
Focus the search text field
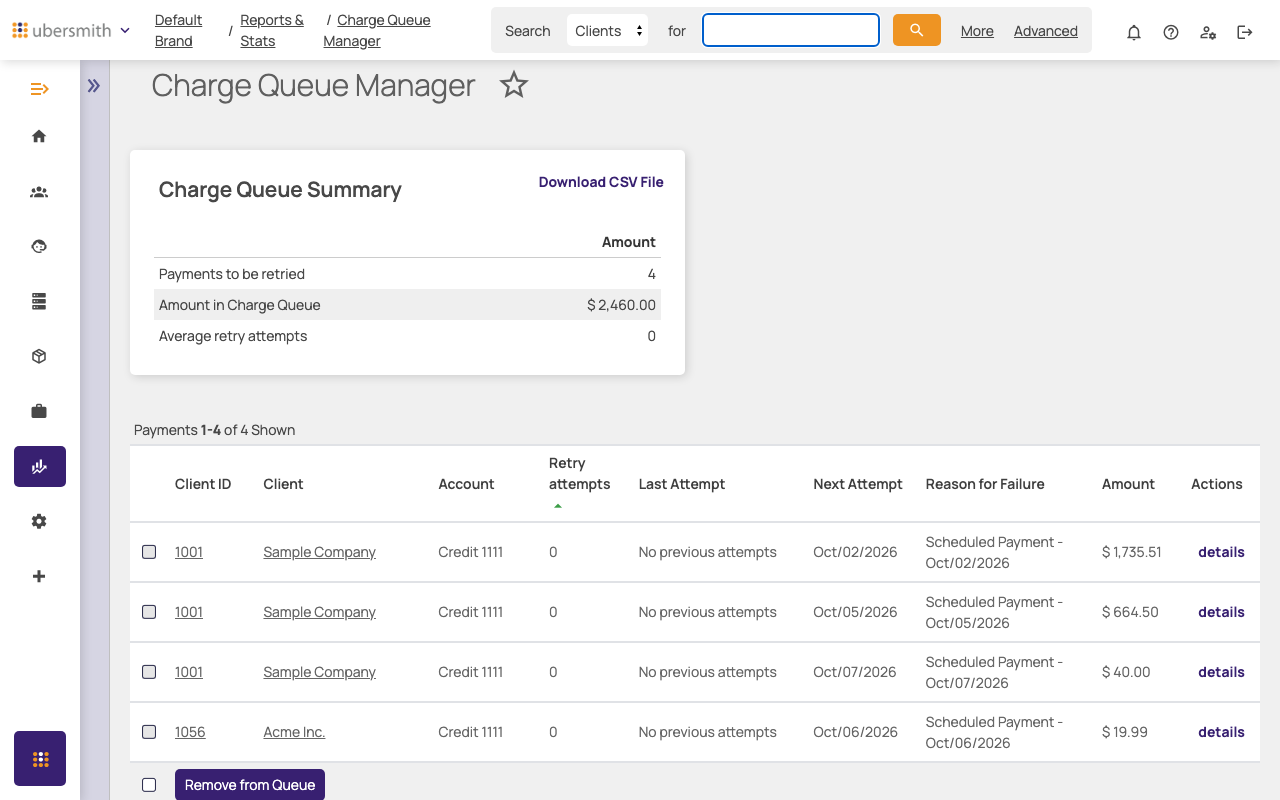pos(791,30)
